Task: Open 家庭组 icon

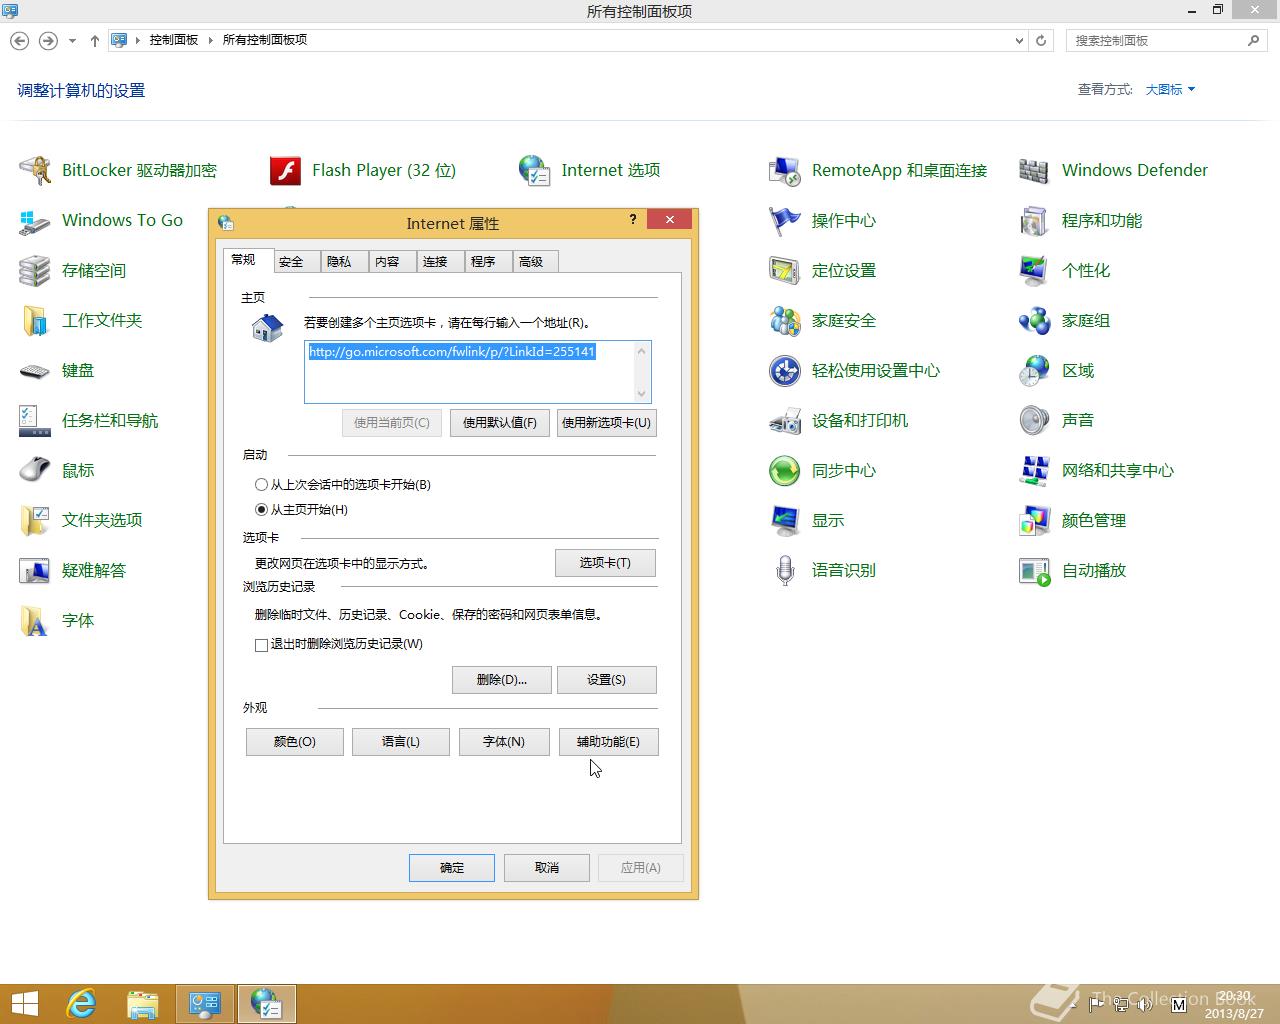Action: tap(1035, 321)
